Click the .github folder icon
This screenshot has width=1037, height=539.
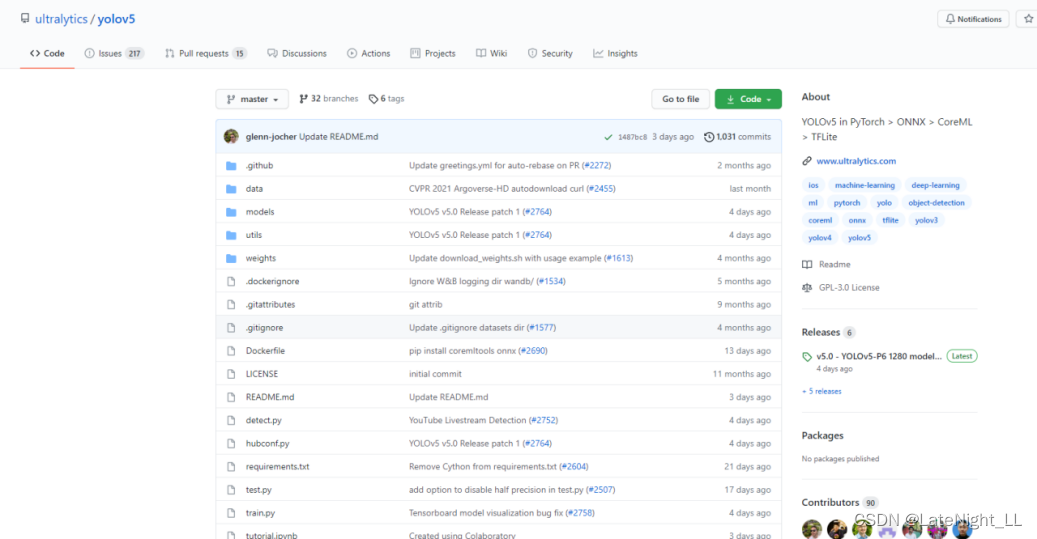[x=231, y=166]
